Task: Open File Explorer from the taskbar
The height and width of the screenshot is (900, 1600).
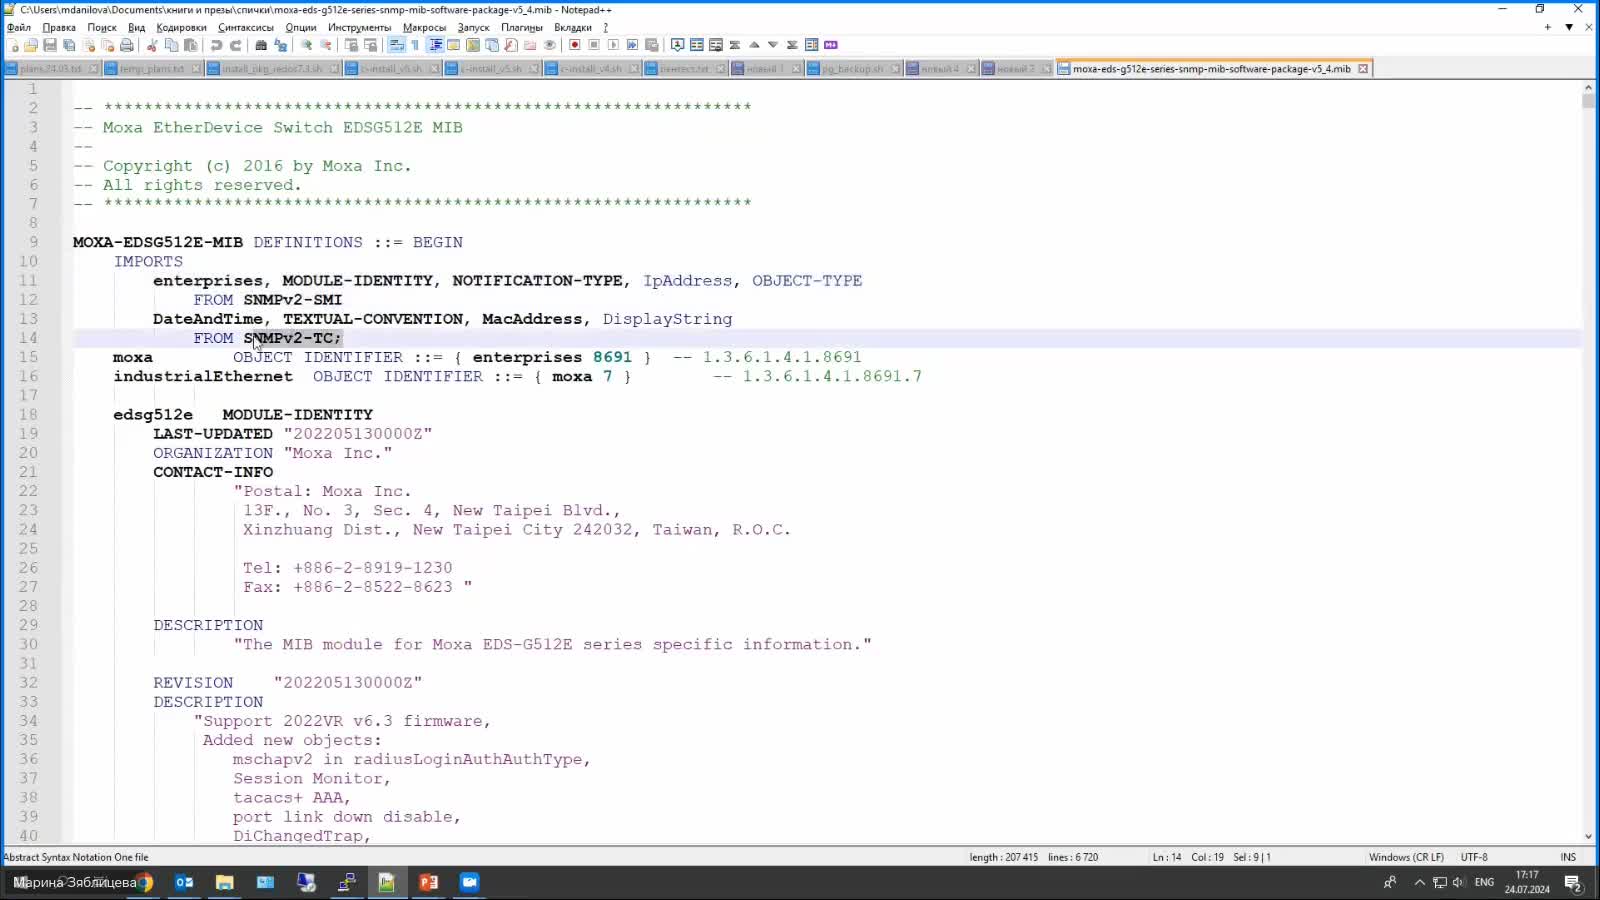Action: (224, 882)
